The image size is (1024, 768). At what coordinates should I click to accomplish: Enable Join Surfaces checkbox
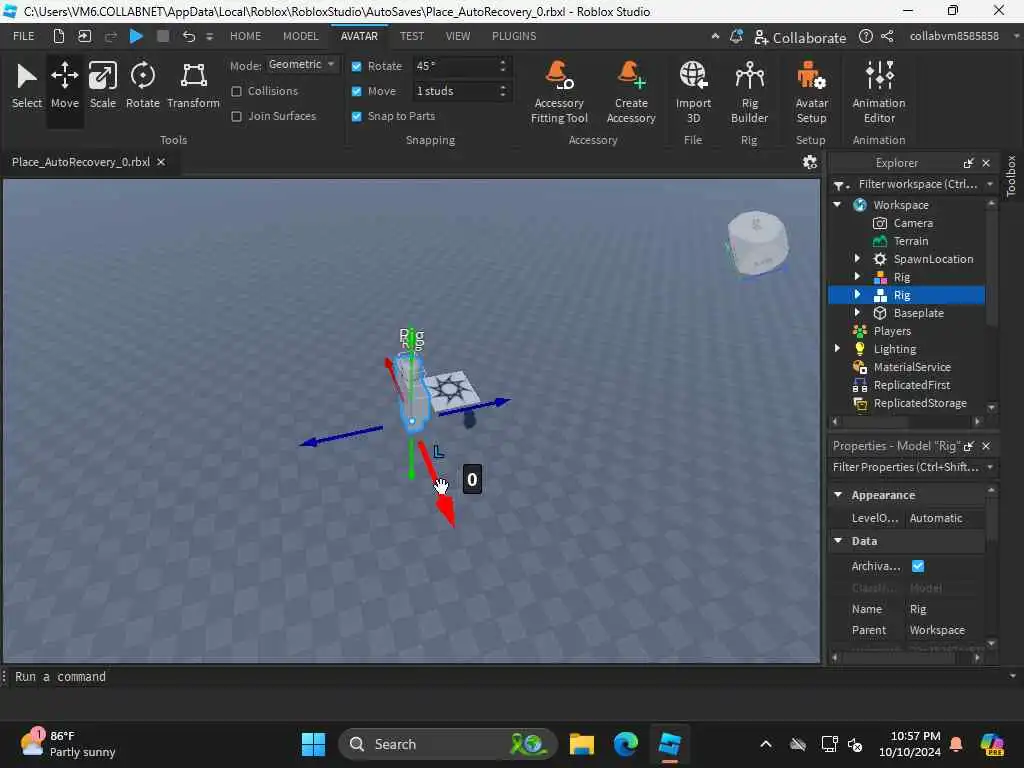tap(236, 116)
